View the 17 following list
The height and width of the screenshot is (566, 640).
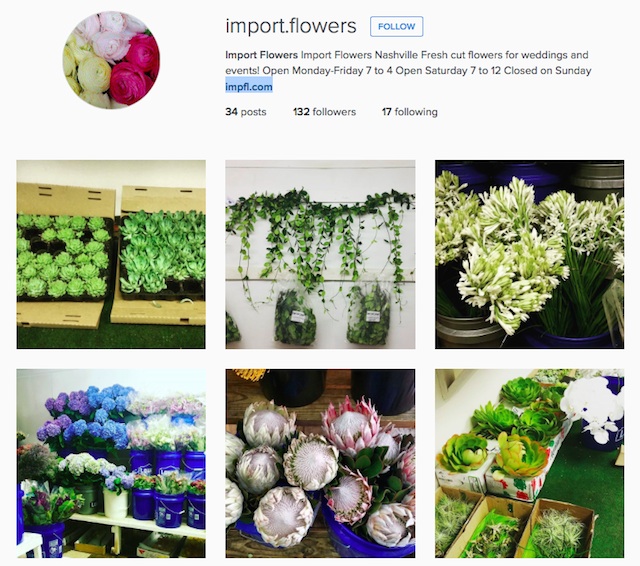(409, 112)
